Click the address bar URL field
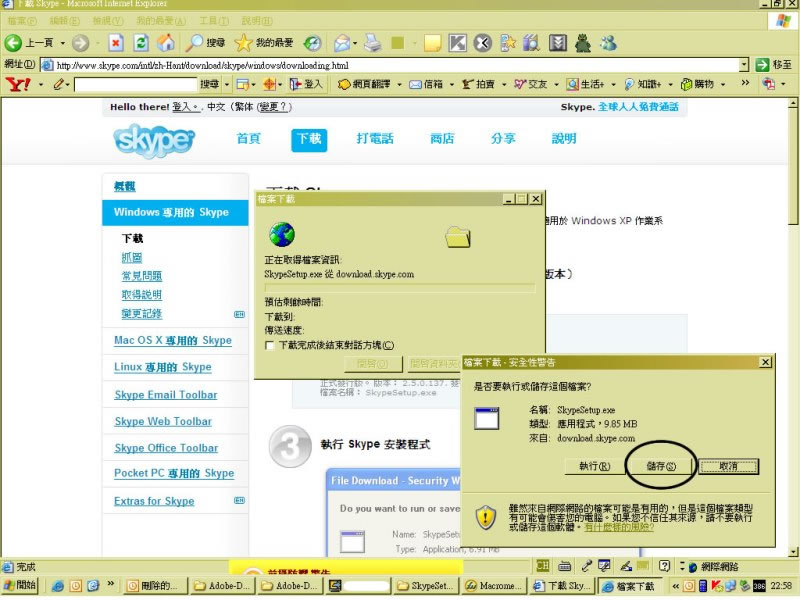The width and height of the screenshot is (800, 600). tap(390, 65)
